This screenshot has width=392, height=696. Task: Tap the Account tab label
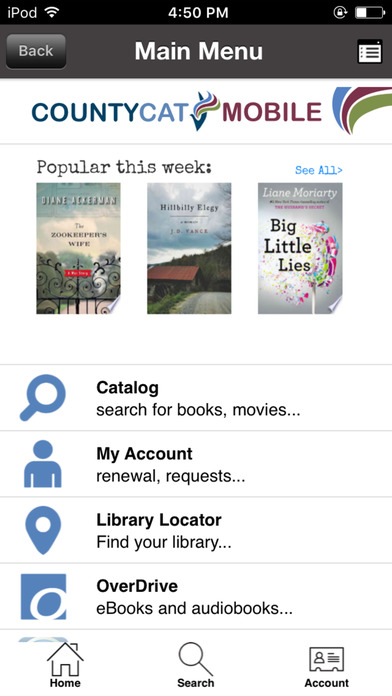[x=326, y=683]
